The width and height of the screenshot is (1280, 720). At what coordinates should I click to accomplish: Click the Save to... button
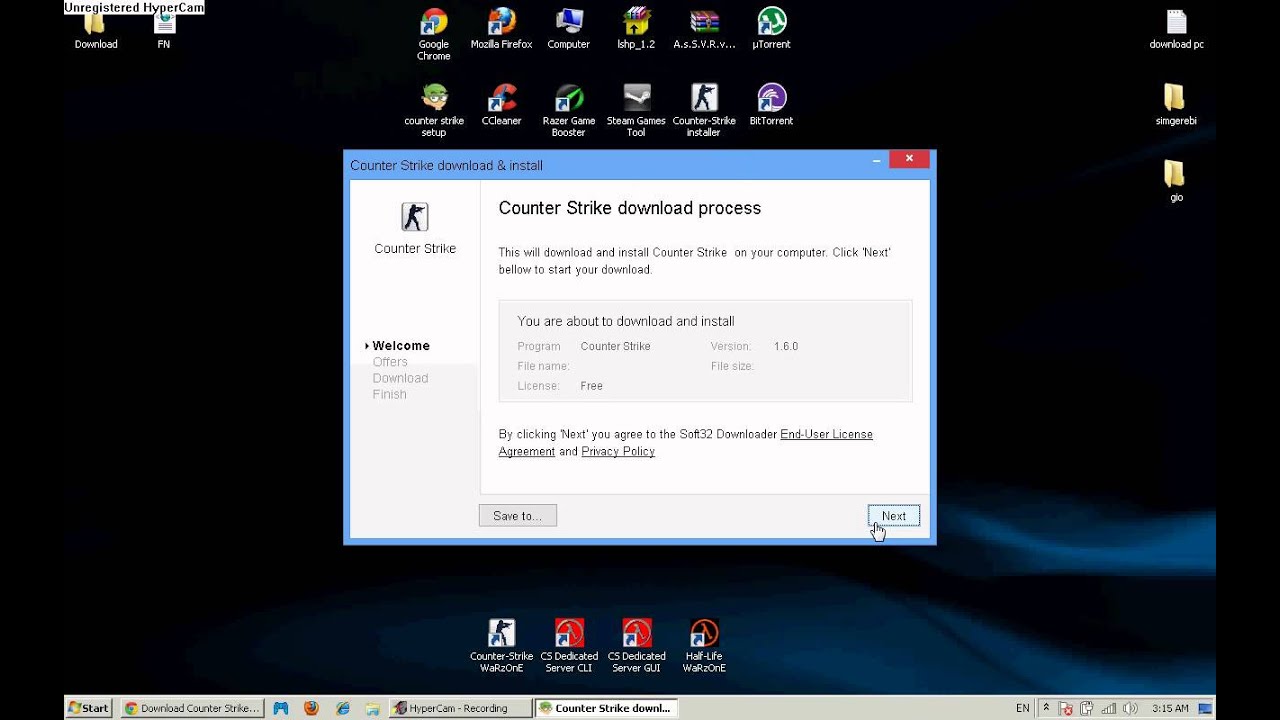[517, 516]
